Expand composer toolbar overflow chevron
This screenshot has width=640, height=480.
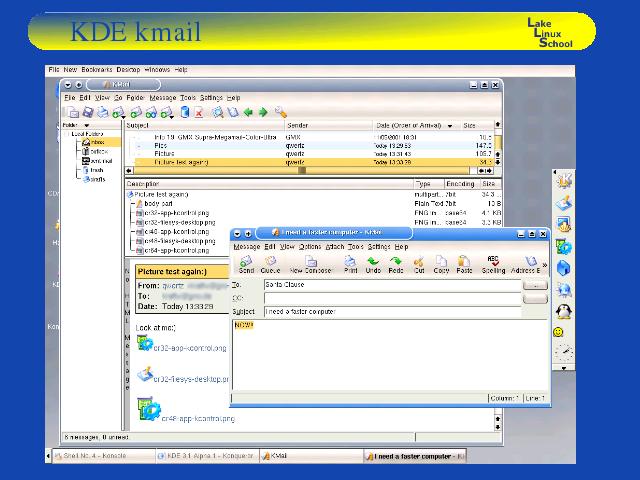tap(544, 265)
